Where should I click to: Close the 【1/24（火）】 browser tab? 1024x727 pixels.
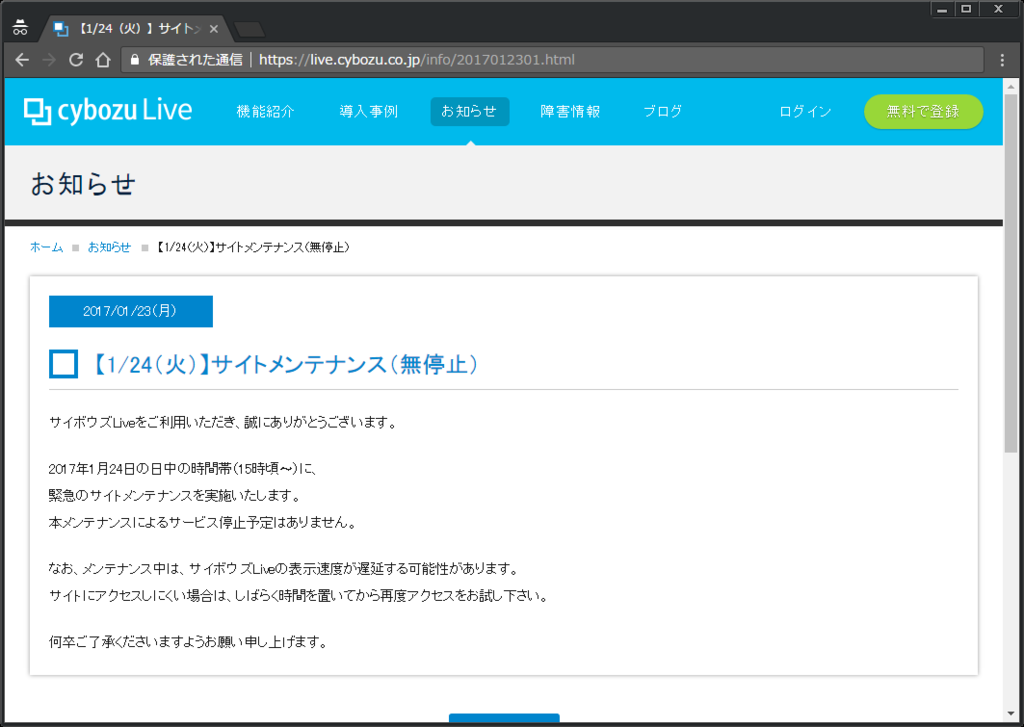point(214,29)
